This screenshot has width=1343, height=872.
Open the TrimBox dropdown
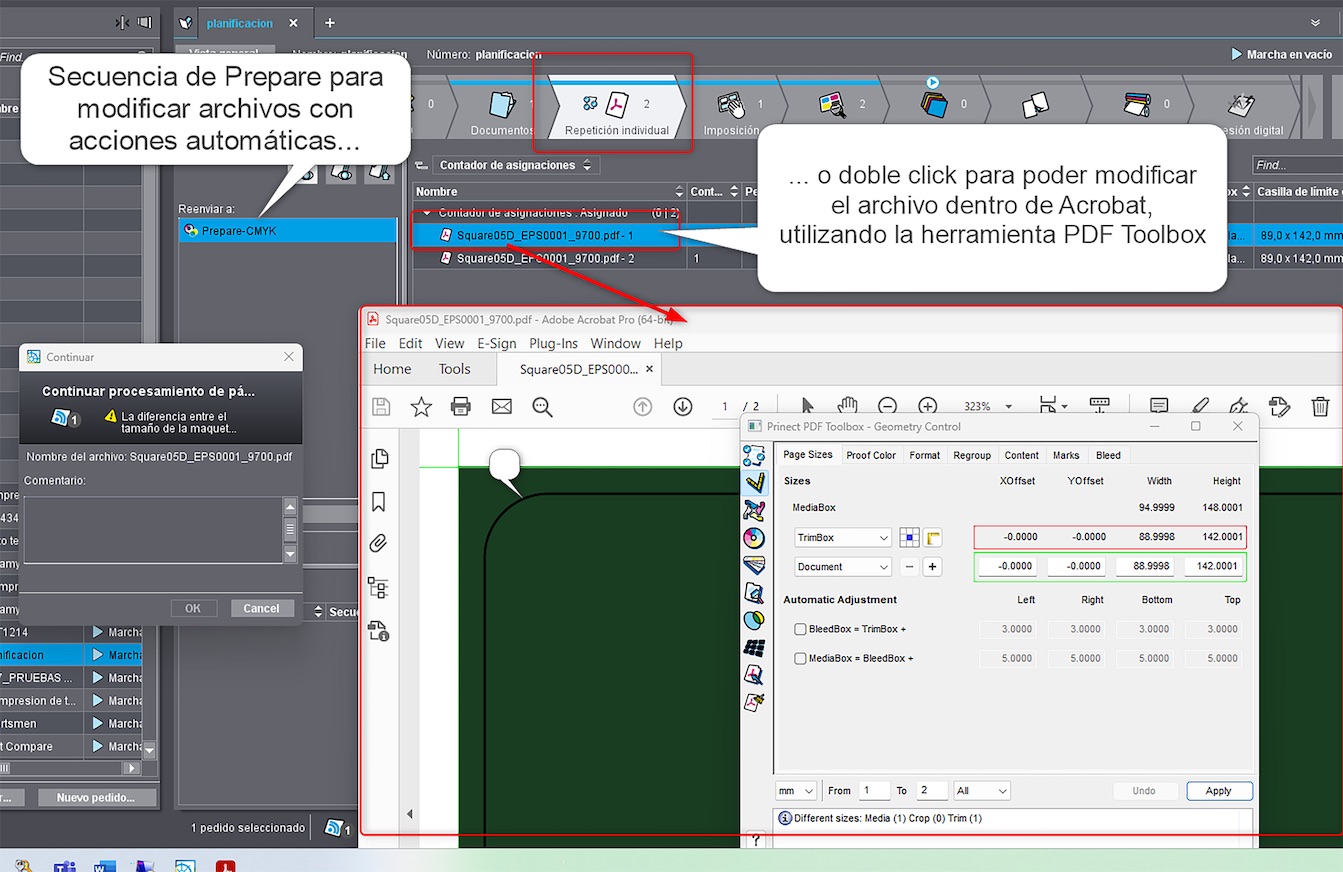tap(843, 538)
